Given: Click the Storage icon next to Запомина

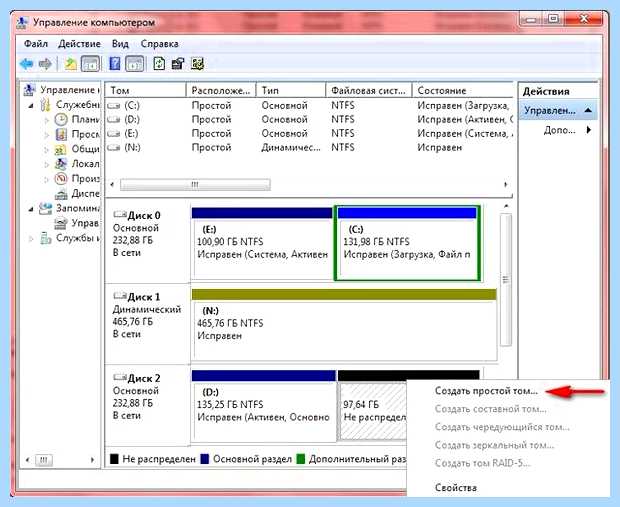Looking at the screenshot, I should [x=45, y=208].
